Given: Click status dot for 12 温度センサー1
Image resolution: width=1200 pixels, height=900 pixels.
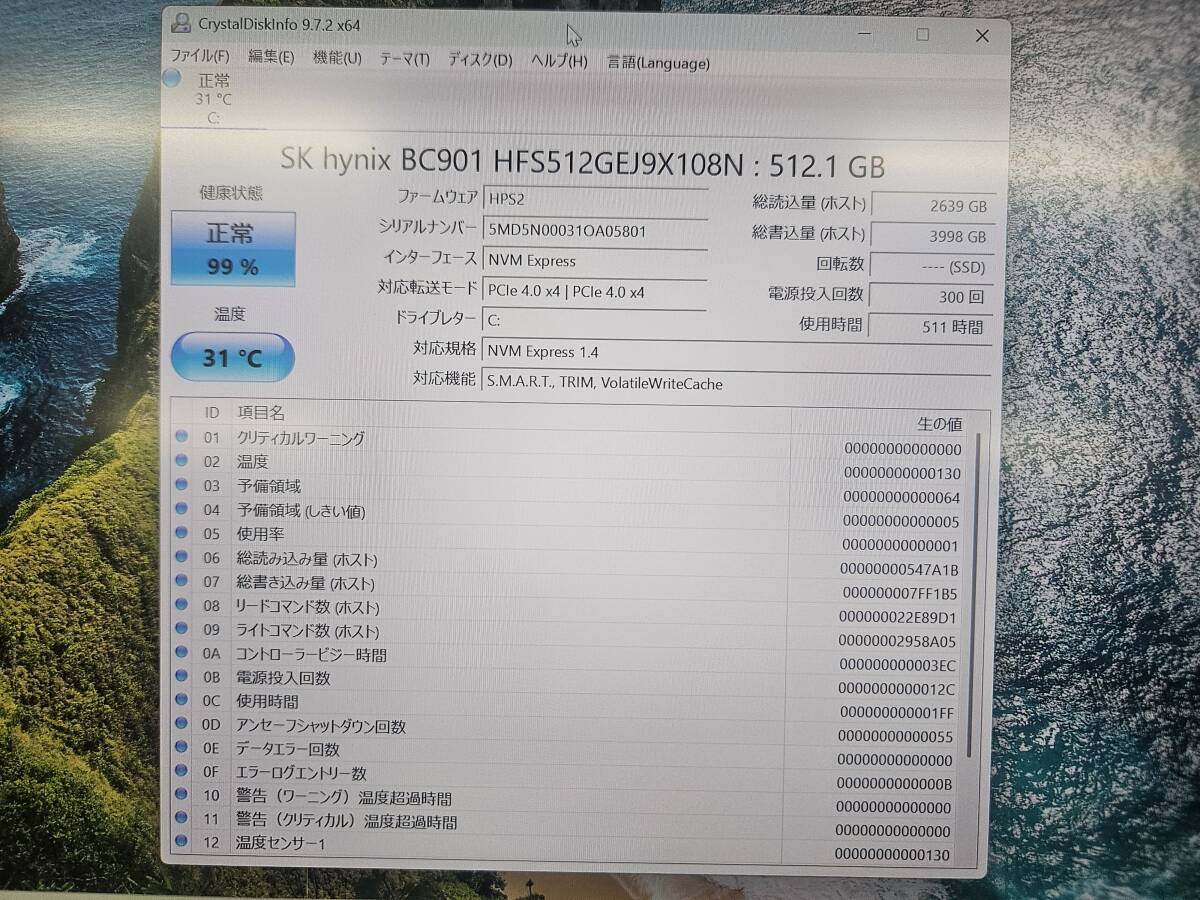Looking at the screenshot, I should click(x=182, y=841).
